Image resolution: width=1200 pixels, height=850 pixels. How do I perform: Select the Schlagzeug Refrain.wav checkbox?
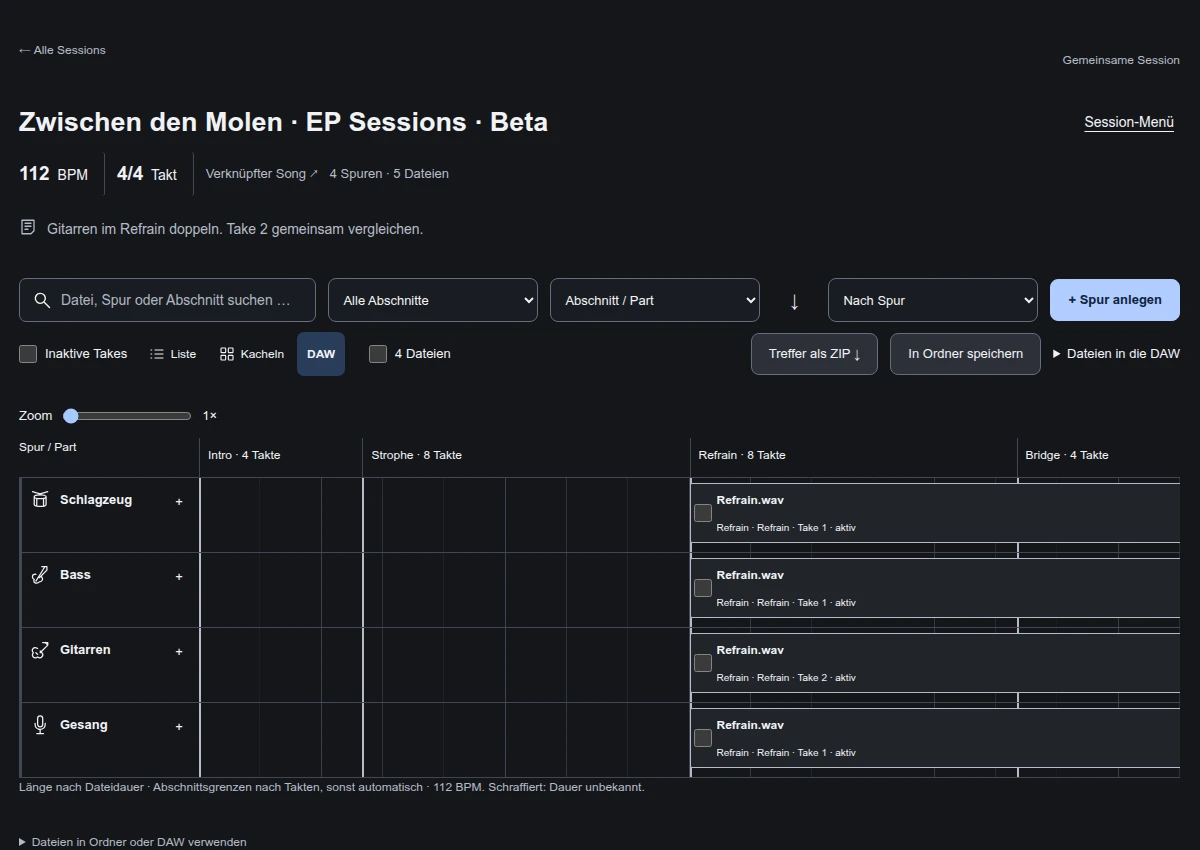coord(703,513)
